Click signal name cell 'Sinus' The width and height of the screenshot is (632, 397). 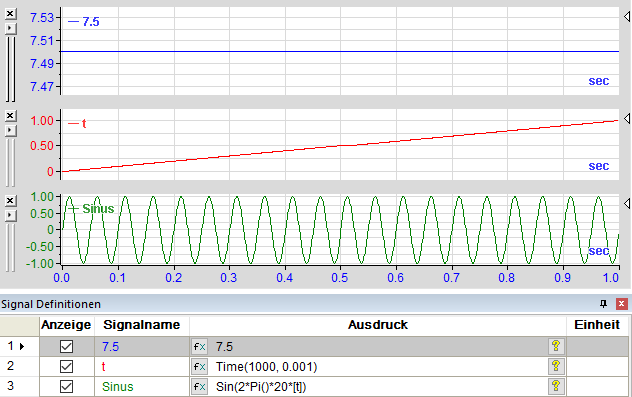(141, 387)
